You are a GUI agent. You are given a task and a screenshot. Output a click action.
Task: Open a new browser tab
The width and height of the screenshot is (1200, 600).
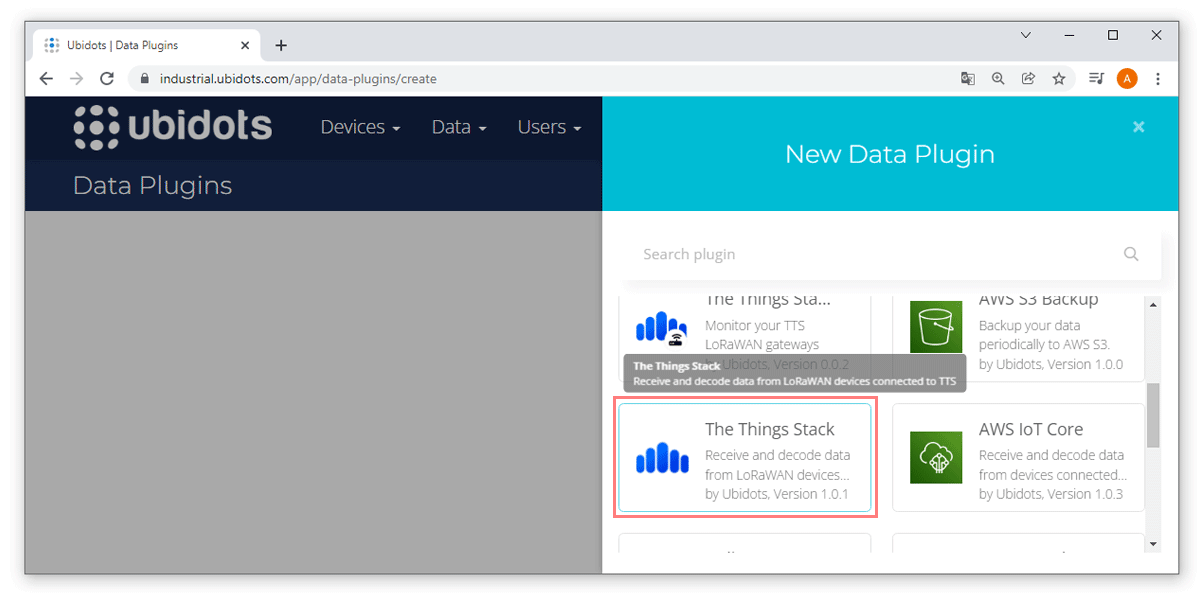(x=281, y=45)
